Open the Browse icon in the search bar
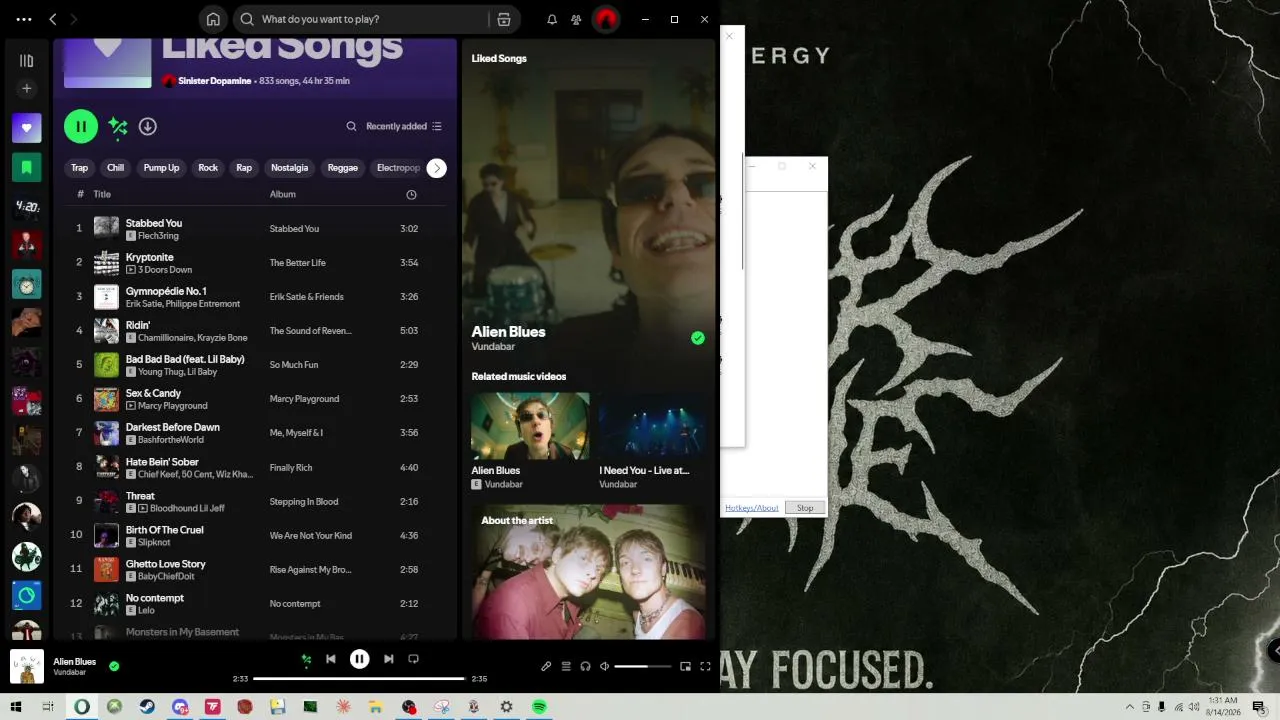Screen dimensions: 1280x720 (x=504, y=19)
